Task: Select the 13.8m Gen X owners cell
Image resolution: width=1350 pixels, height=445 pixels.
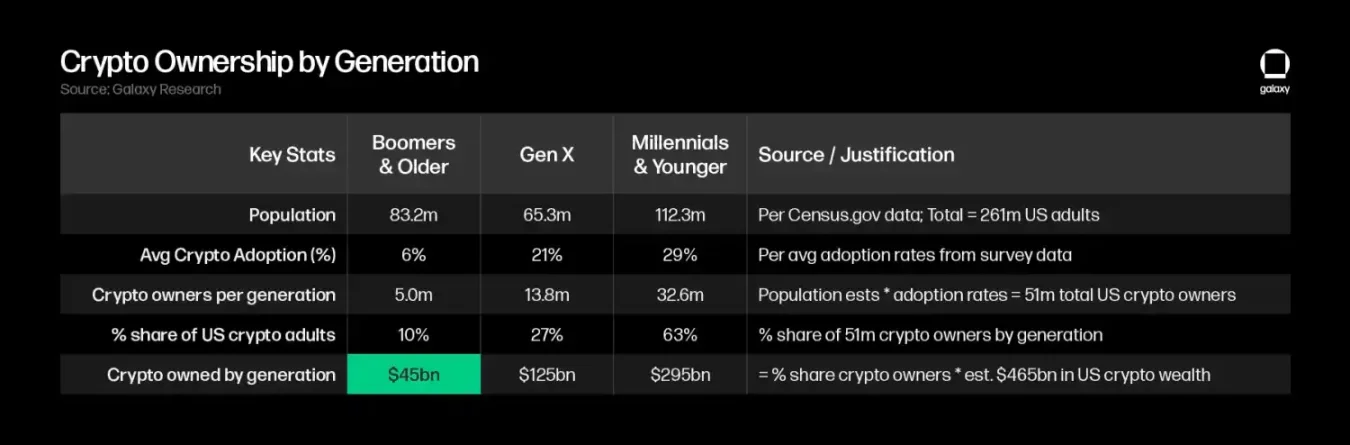Action: (547, 295)
